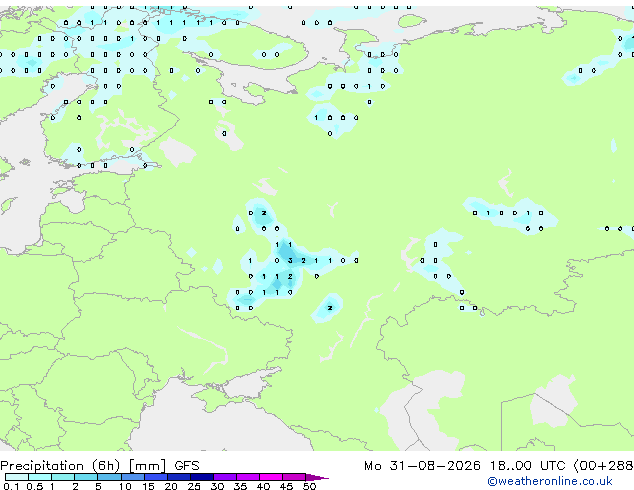Click the '40' legend scale label
This screenshot has height=490, width=634.
[x=263, y=486]
